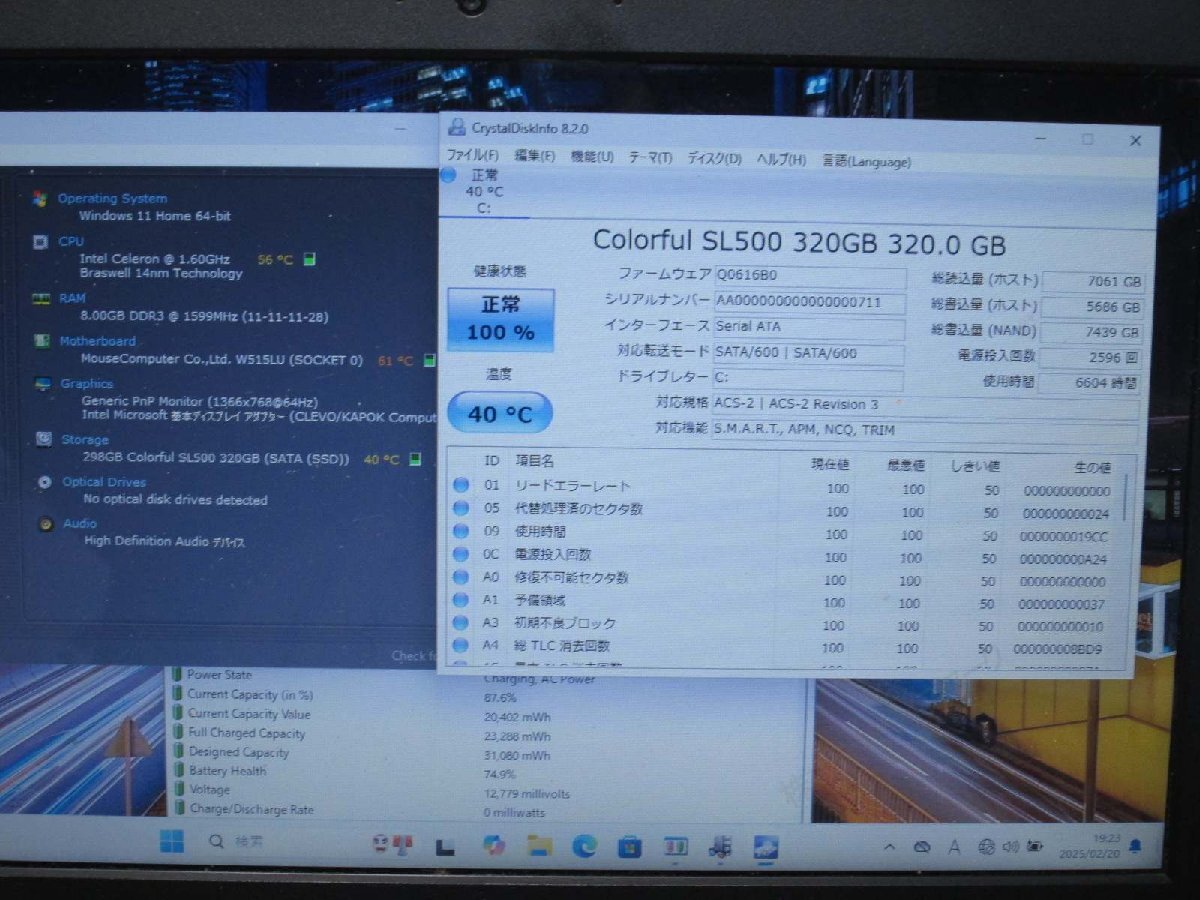1200x900 pixels.
Task: Select the Storage heading in Speccy
Action: point(85,440)
